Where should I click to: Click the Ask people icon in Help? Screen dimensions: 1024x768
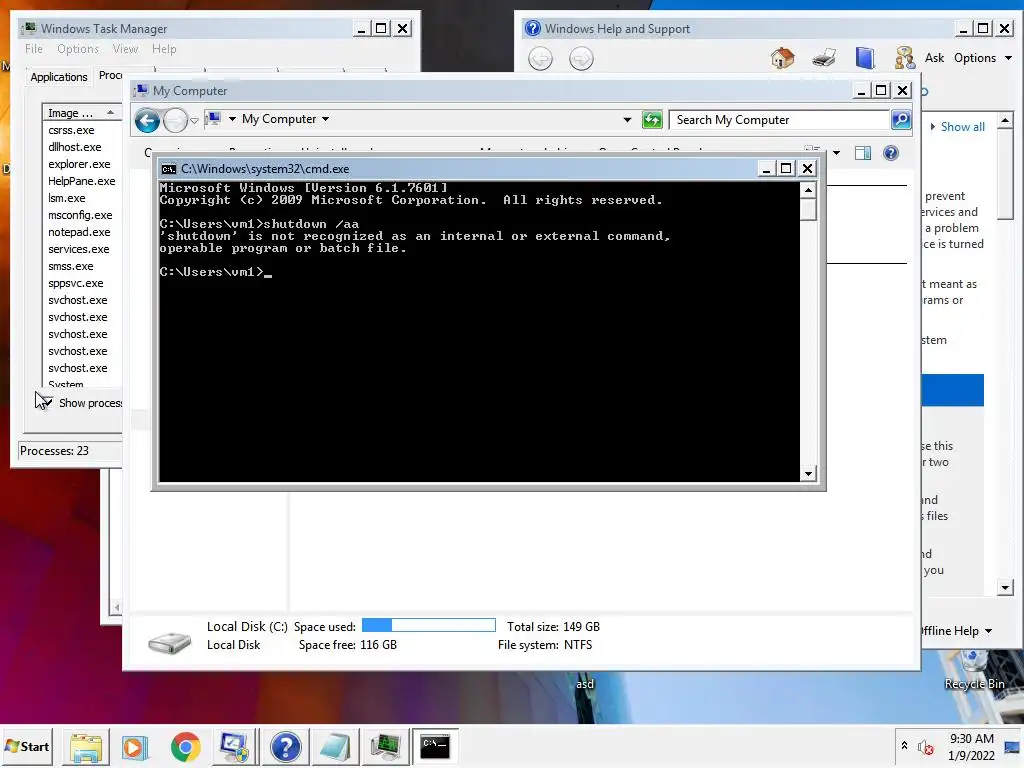click(x=905, y=58)
